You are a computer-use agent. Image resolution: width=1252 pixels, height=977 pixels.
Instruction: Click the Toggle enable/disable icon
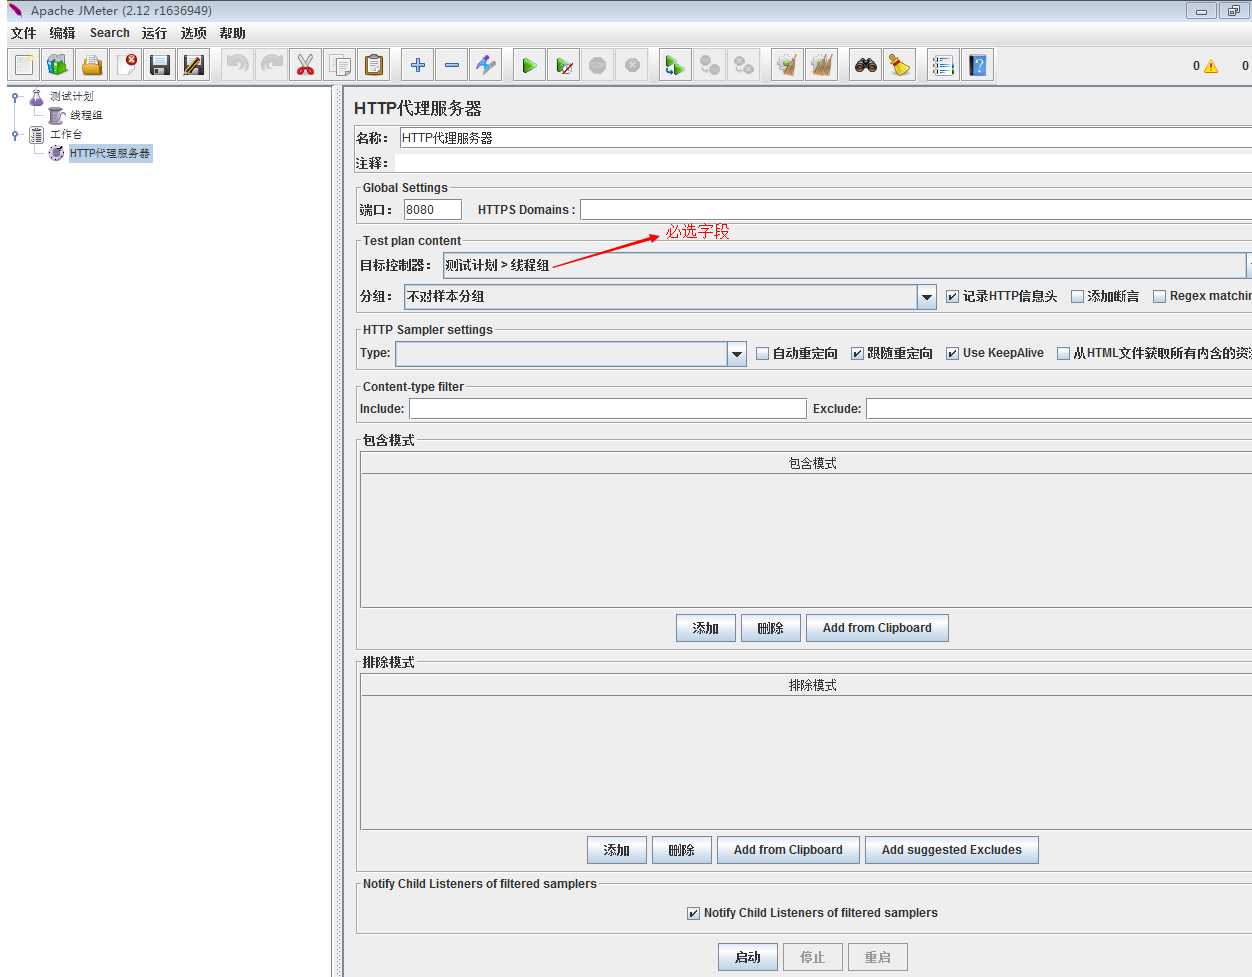coord(486,65)
